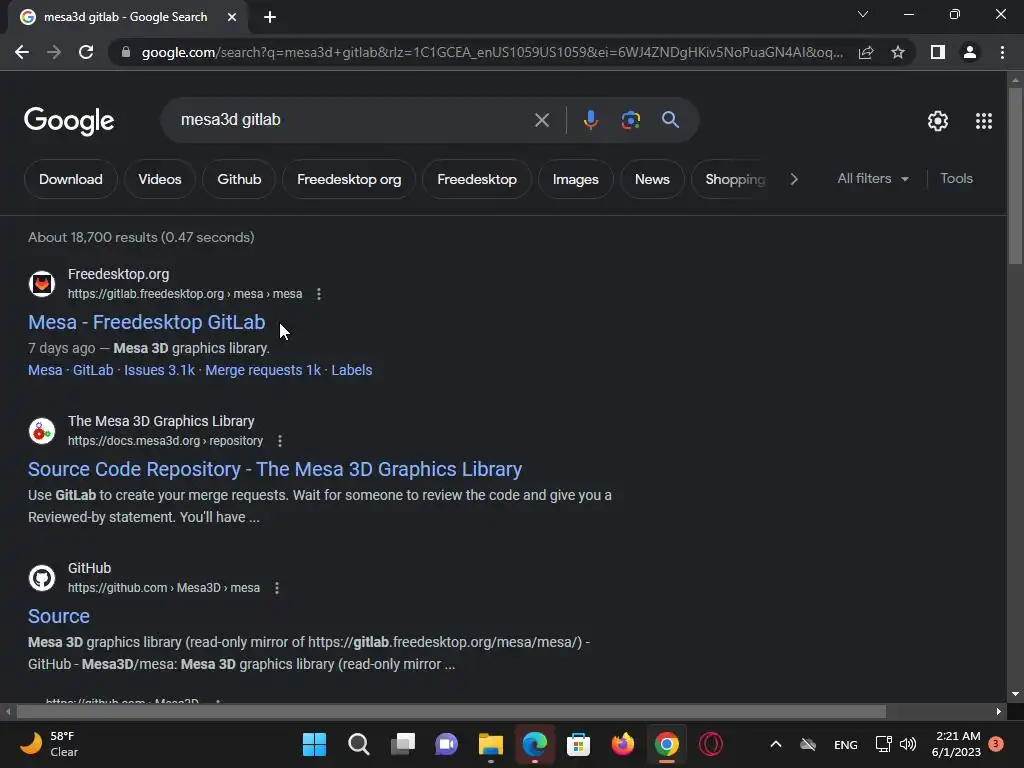Open the Issues 3.1k sitelink
This screenshot has width=1024, height=768.
[x=159, y=370]
